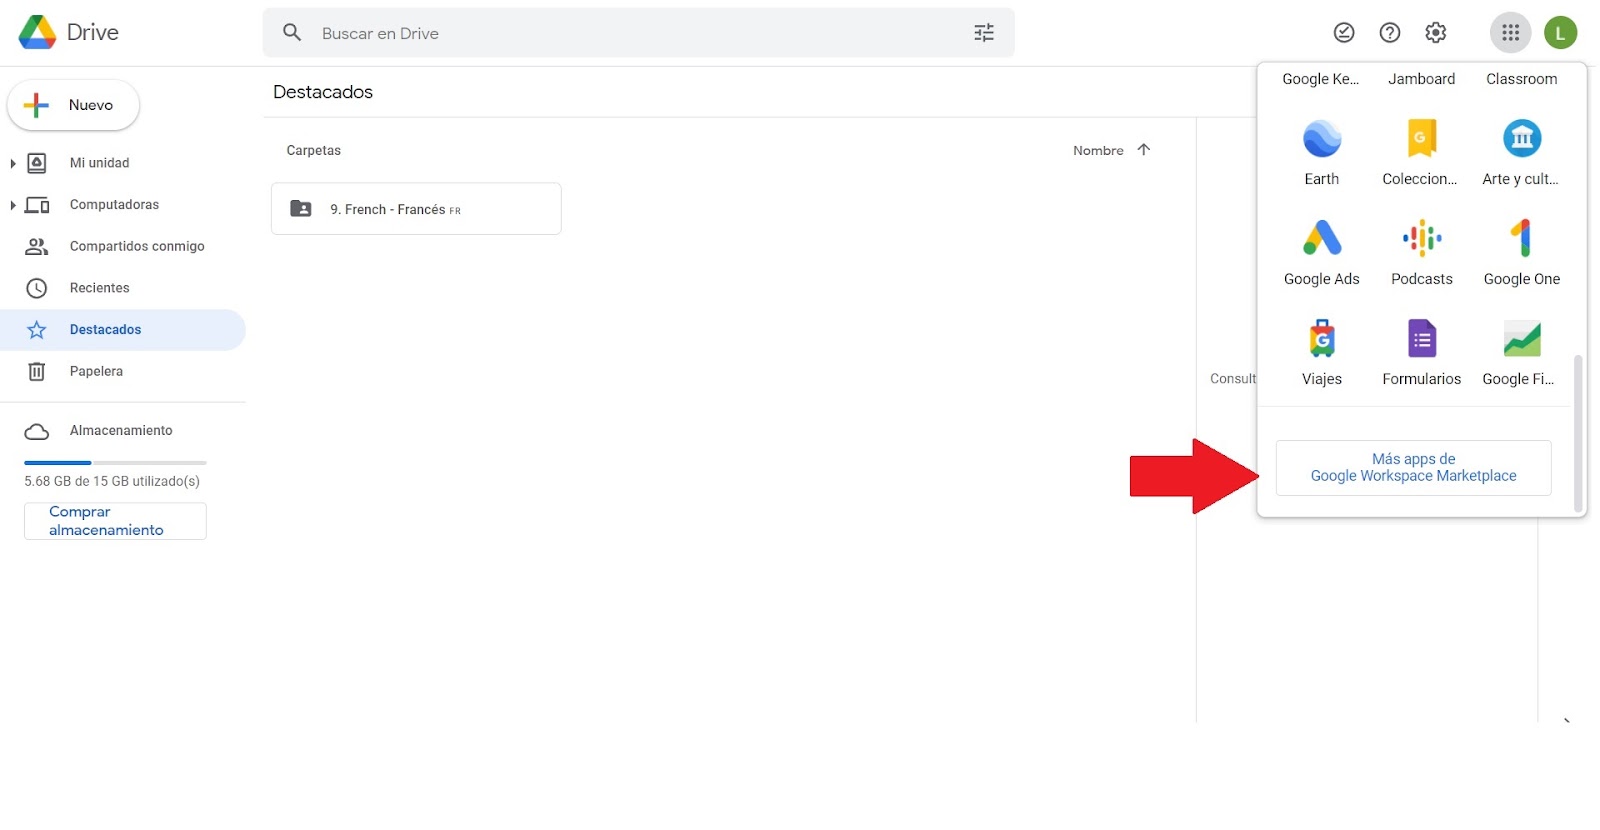The image size is (1600, 830).
Task: Reverse sort direction arrow next to Nombre
Action: pos(1144,150)
